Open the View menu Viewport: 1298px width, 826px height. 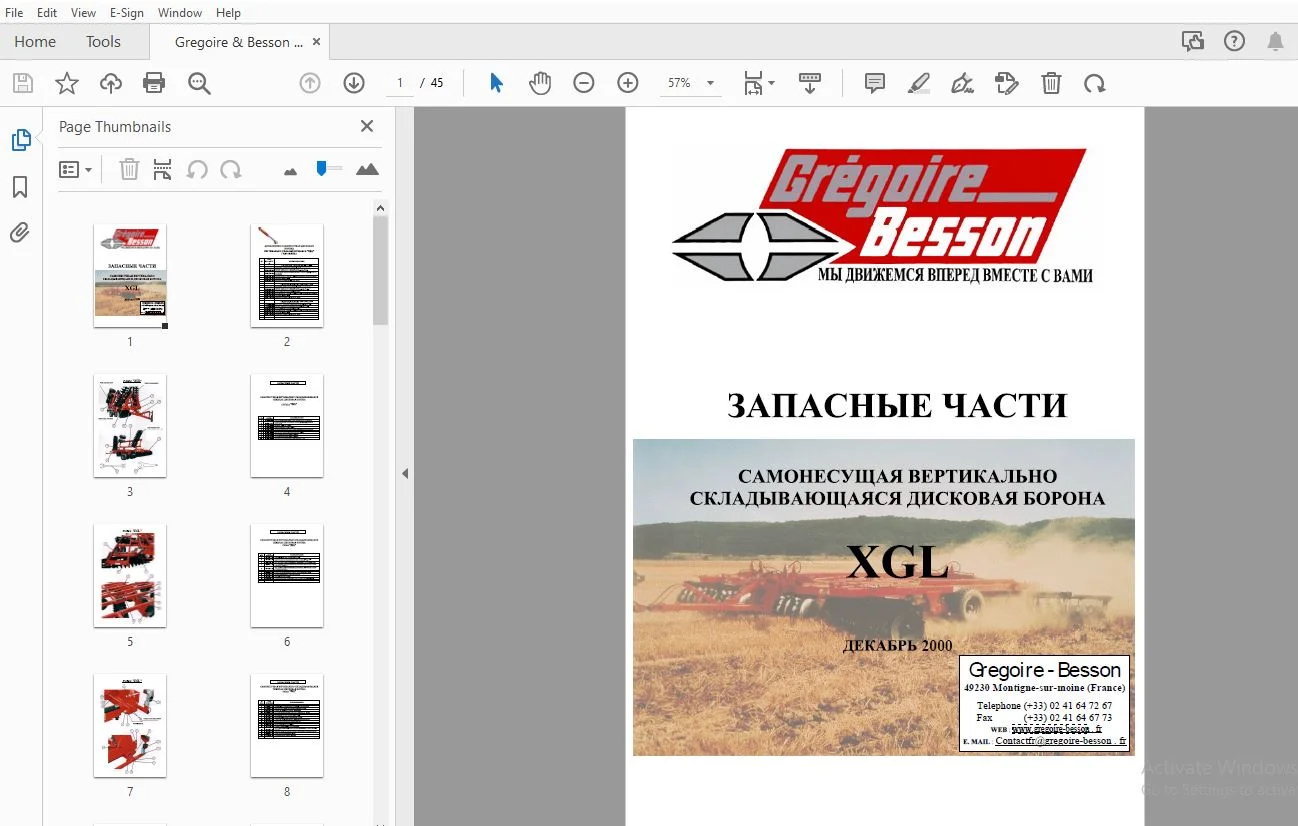84,13
